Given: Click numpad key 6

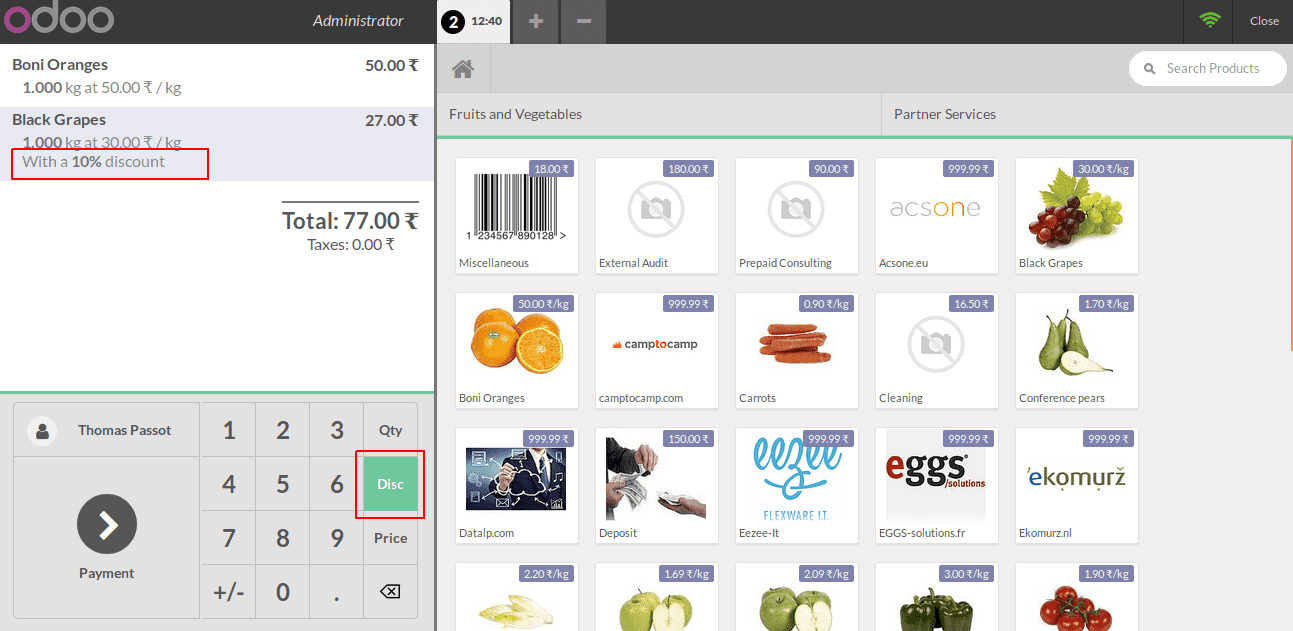Looking at the screenshot, I should [x=337, y=484].
